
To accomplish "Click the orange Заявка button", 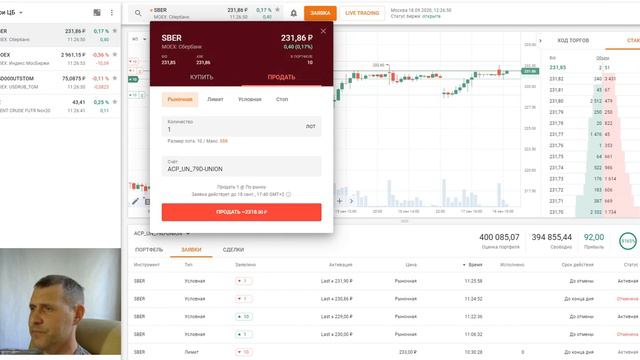I will tap(320, 13).
